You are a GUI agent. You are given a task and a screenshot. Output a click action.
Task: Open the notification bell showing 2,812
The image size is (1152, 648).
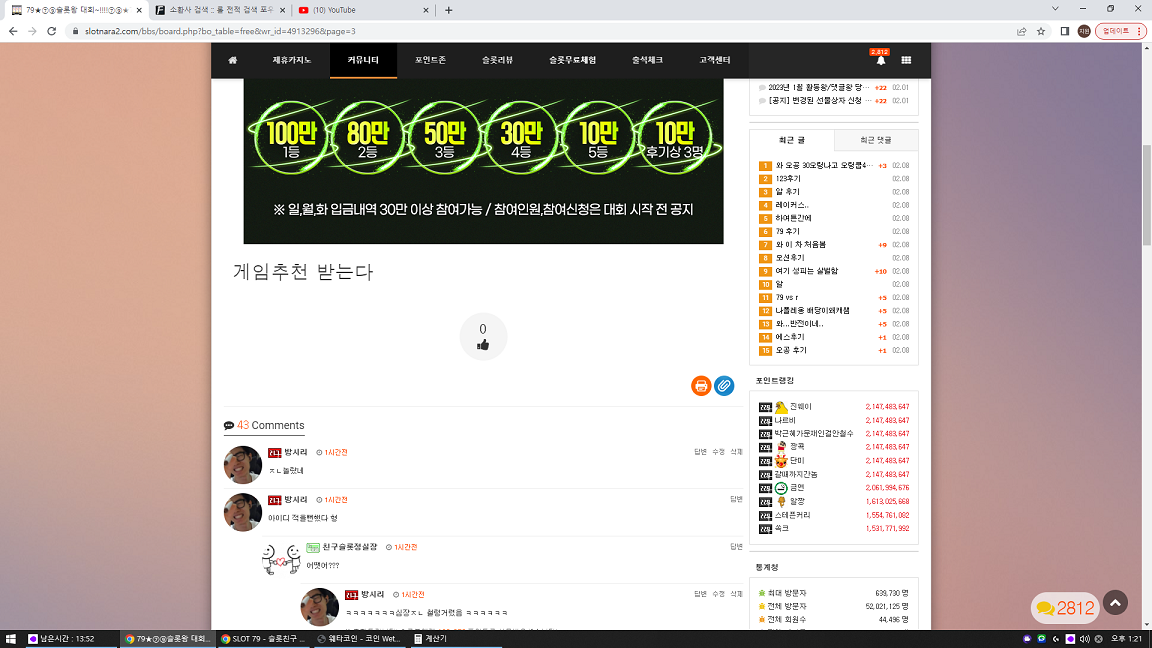[880, 59]
